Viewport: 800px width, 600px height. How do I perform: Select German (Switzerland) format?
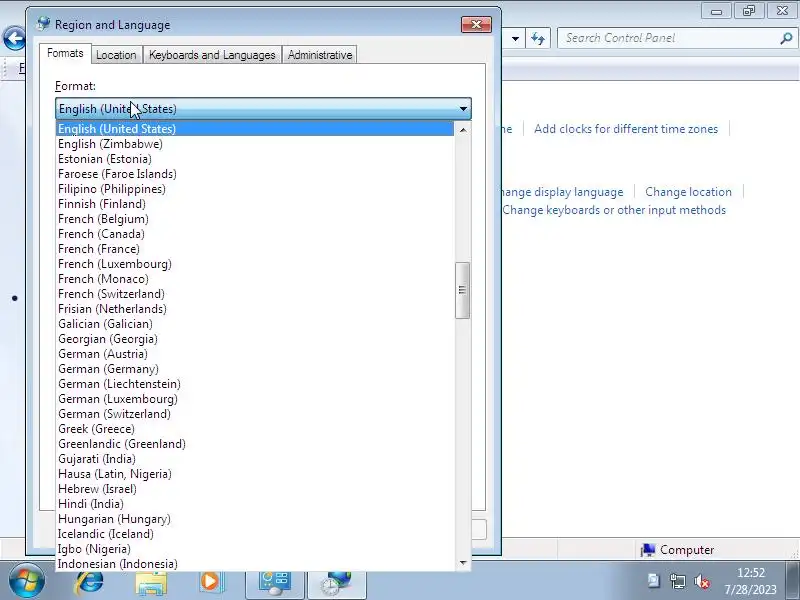(254, 414)
